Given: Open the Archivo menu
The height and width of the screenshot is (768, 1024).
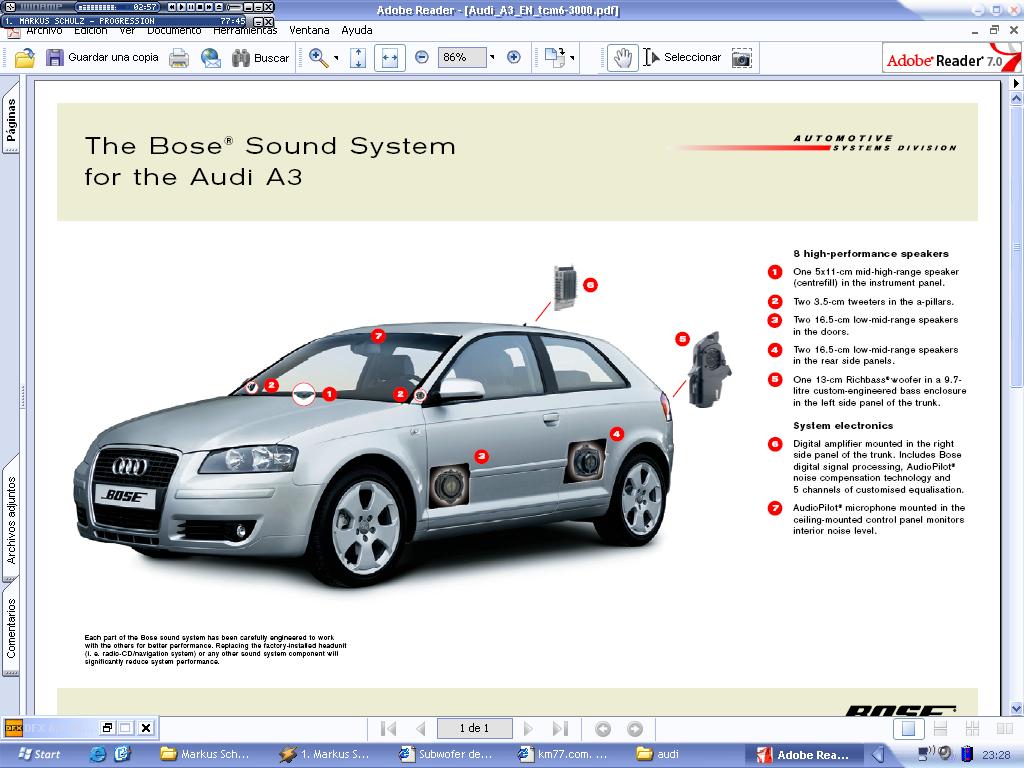Looking at the screenshot, I should [44, 31].
